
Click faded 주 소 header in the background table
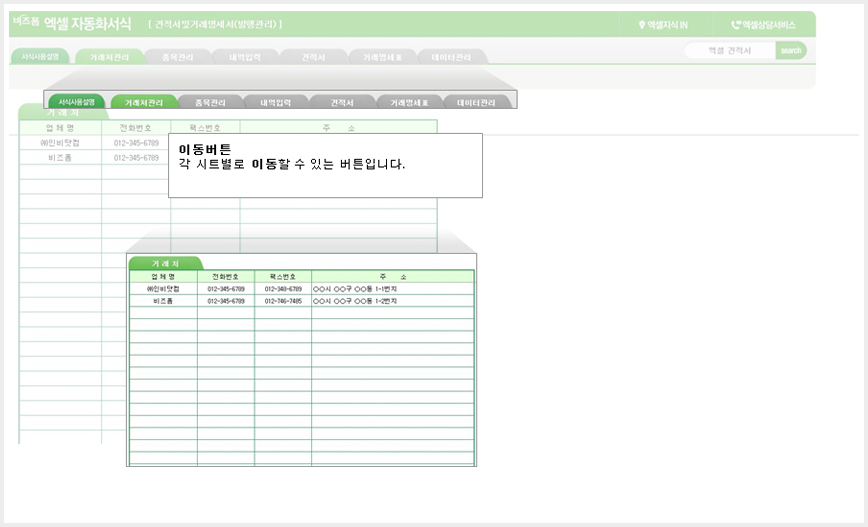point(339,128)
